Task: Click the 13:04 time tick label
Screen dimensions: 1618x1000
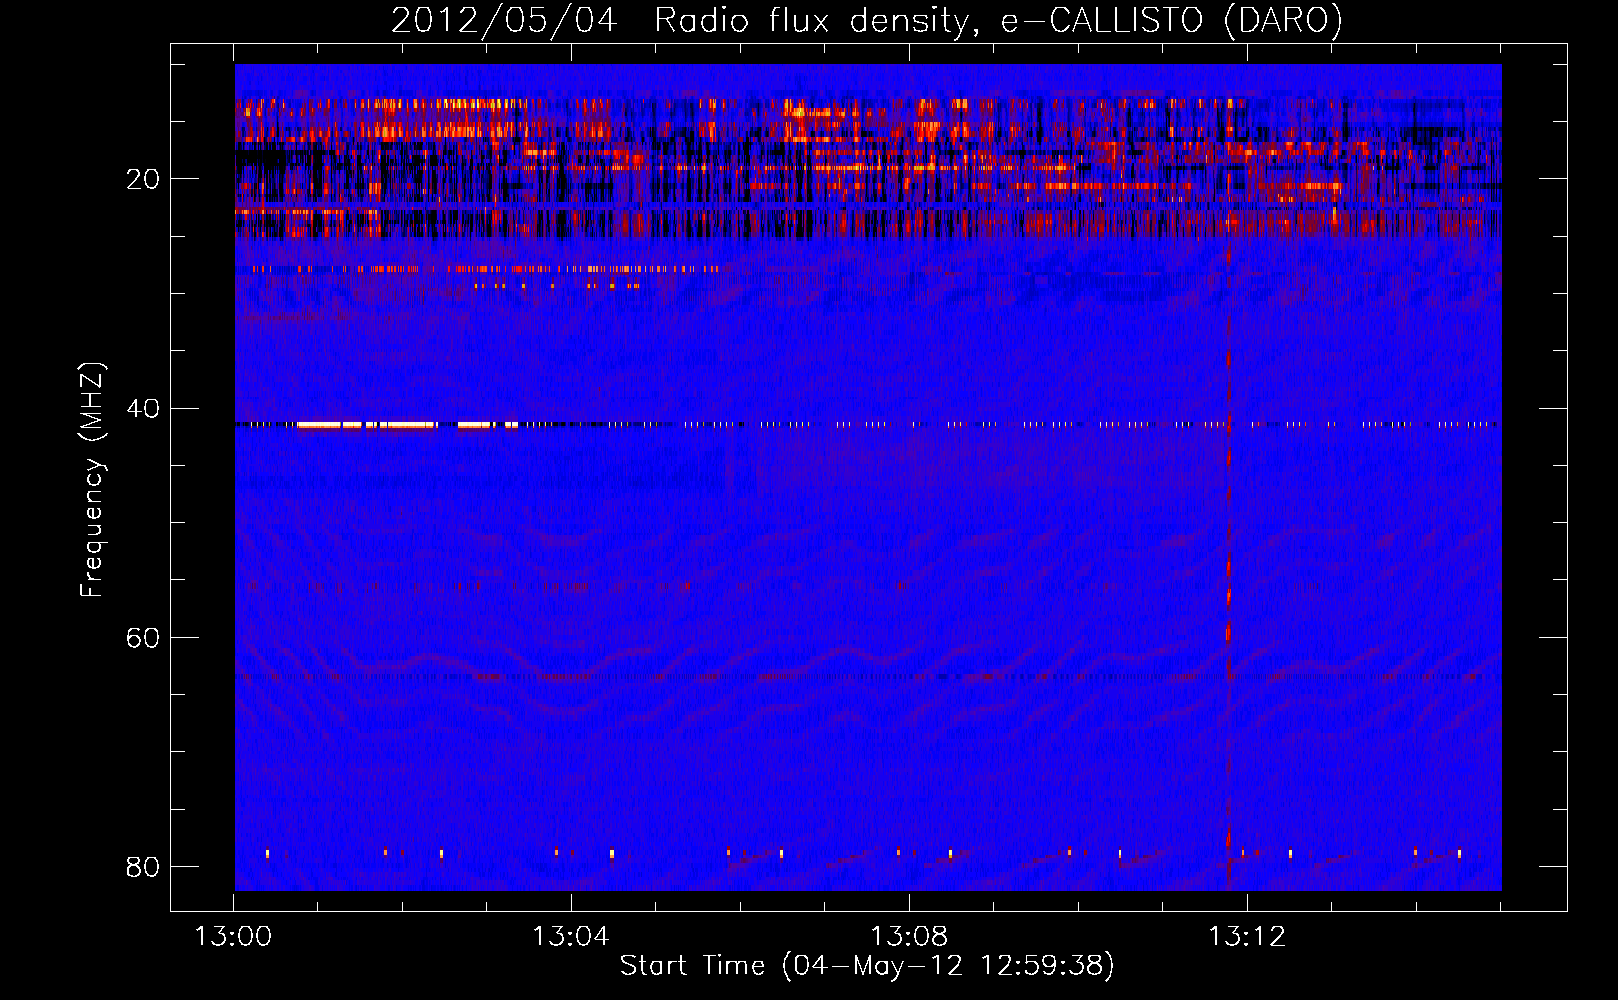Action: [571, 937]
